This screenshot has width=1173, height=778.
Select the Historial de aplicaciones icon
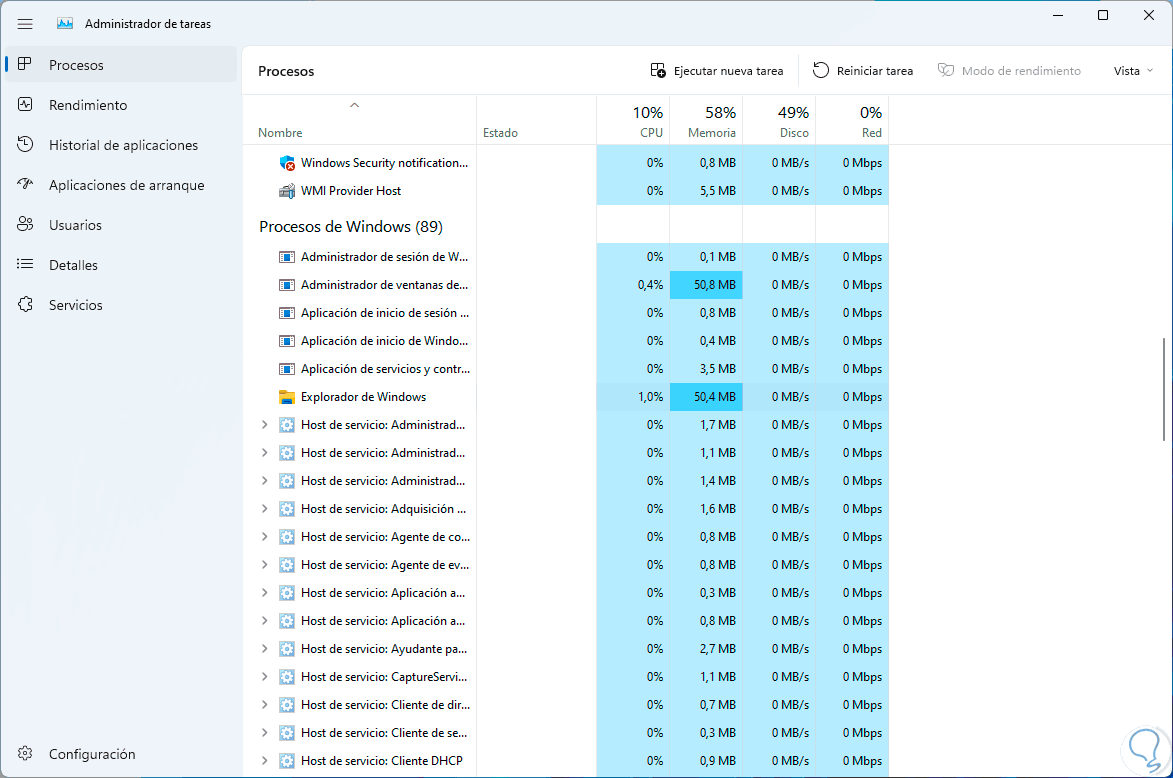click(25, 144)
